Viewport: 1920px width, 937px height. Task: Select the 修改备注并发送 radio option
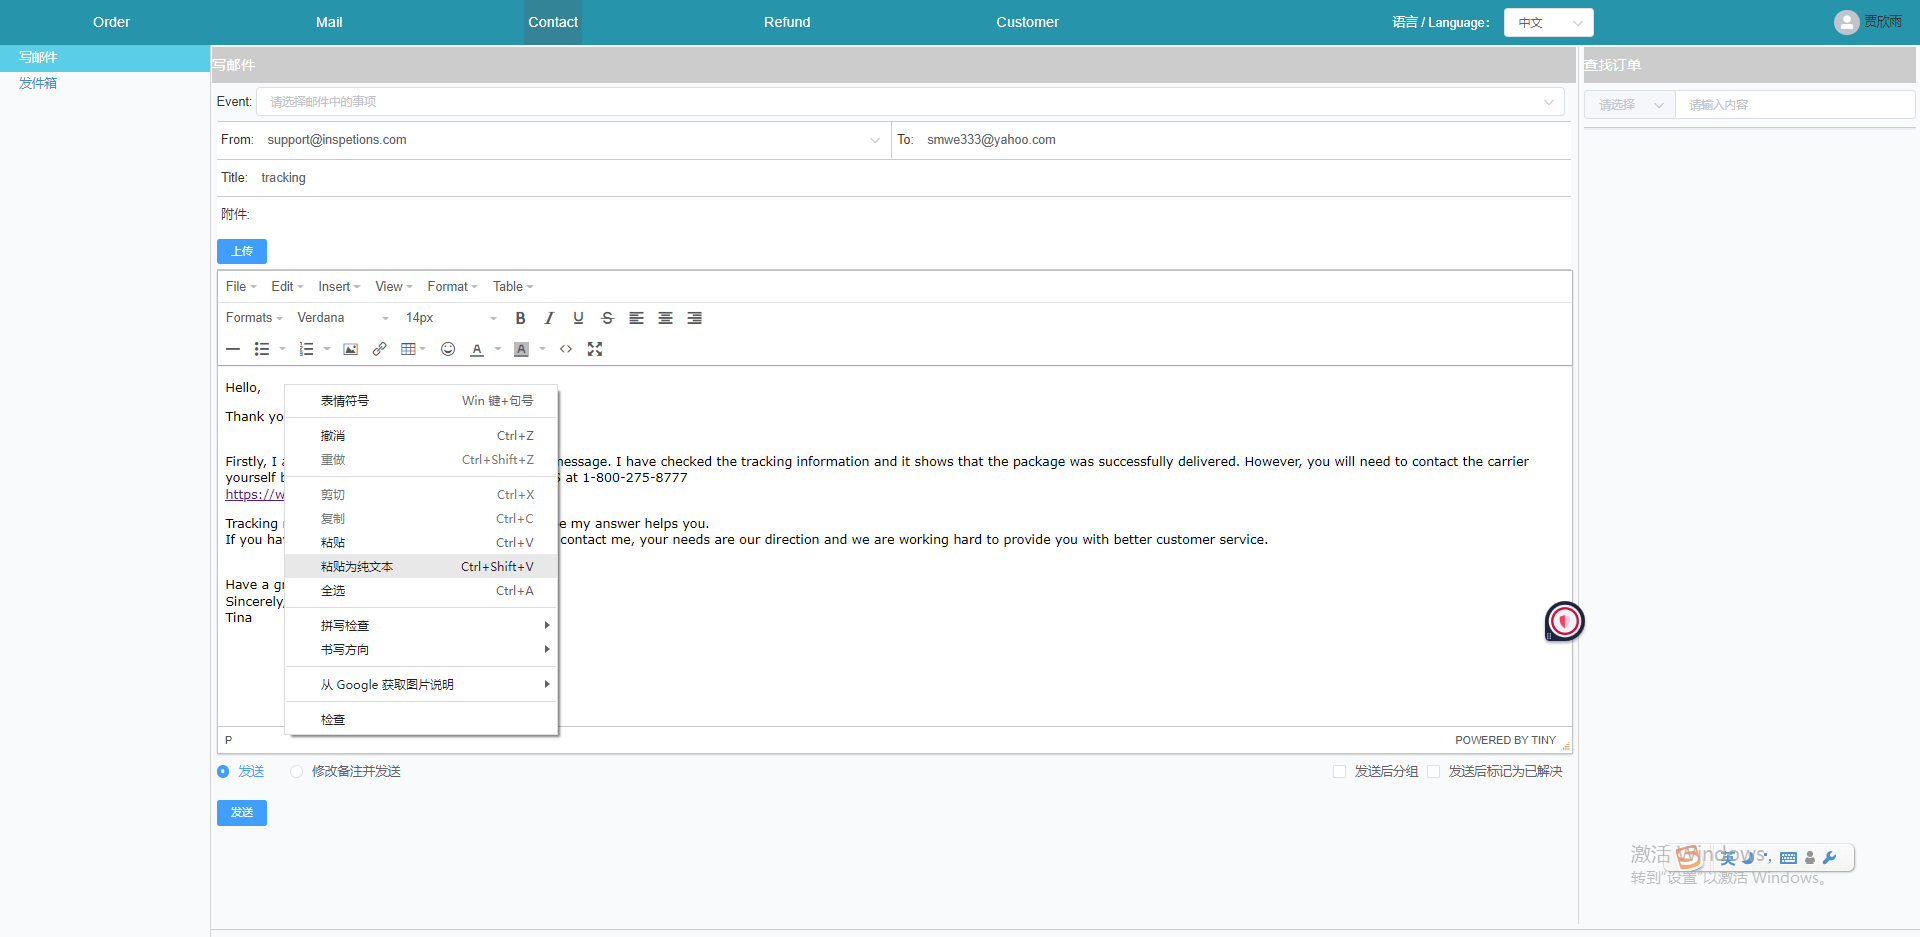[x=296, y=772]
